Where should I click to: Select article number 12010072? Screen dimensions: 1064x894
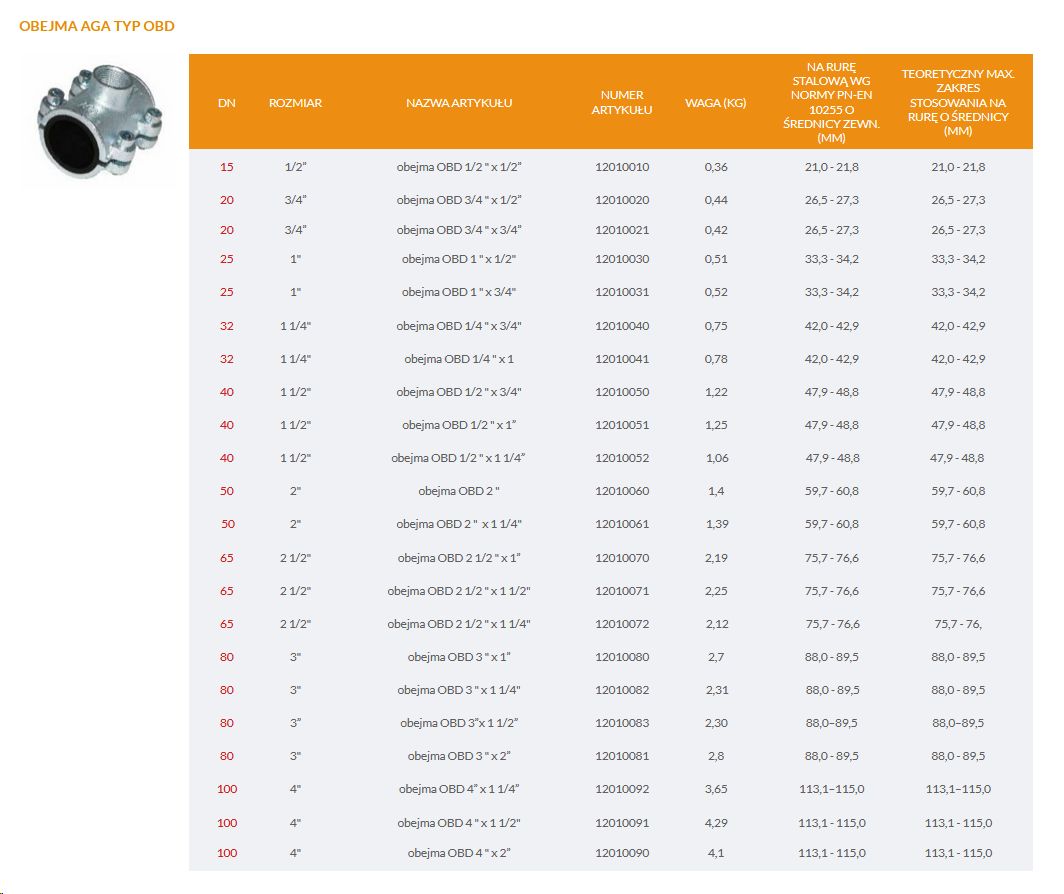(621, 624)
